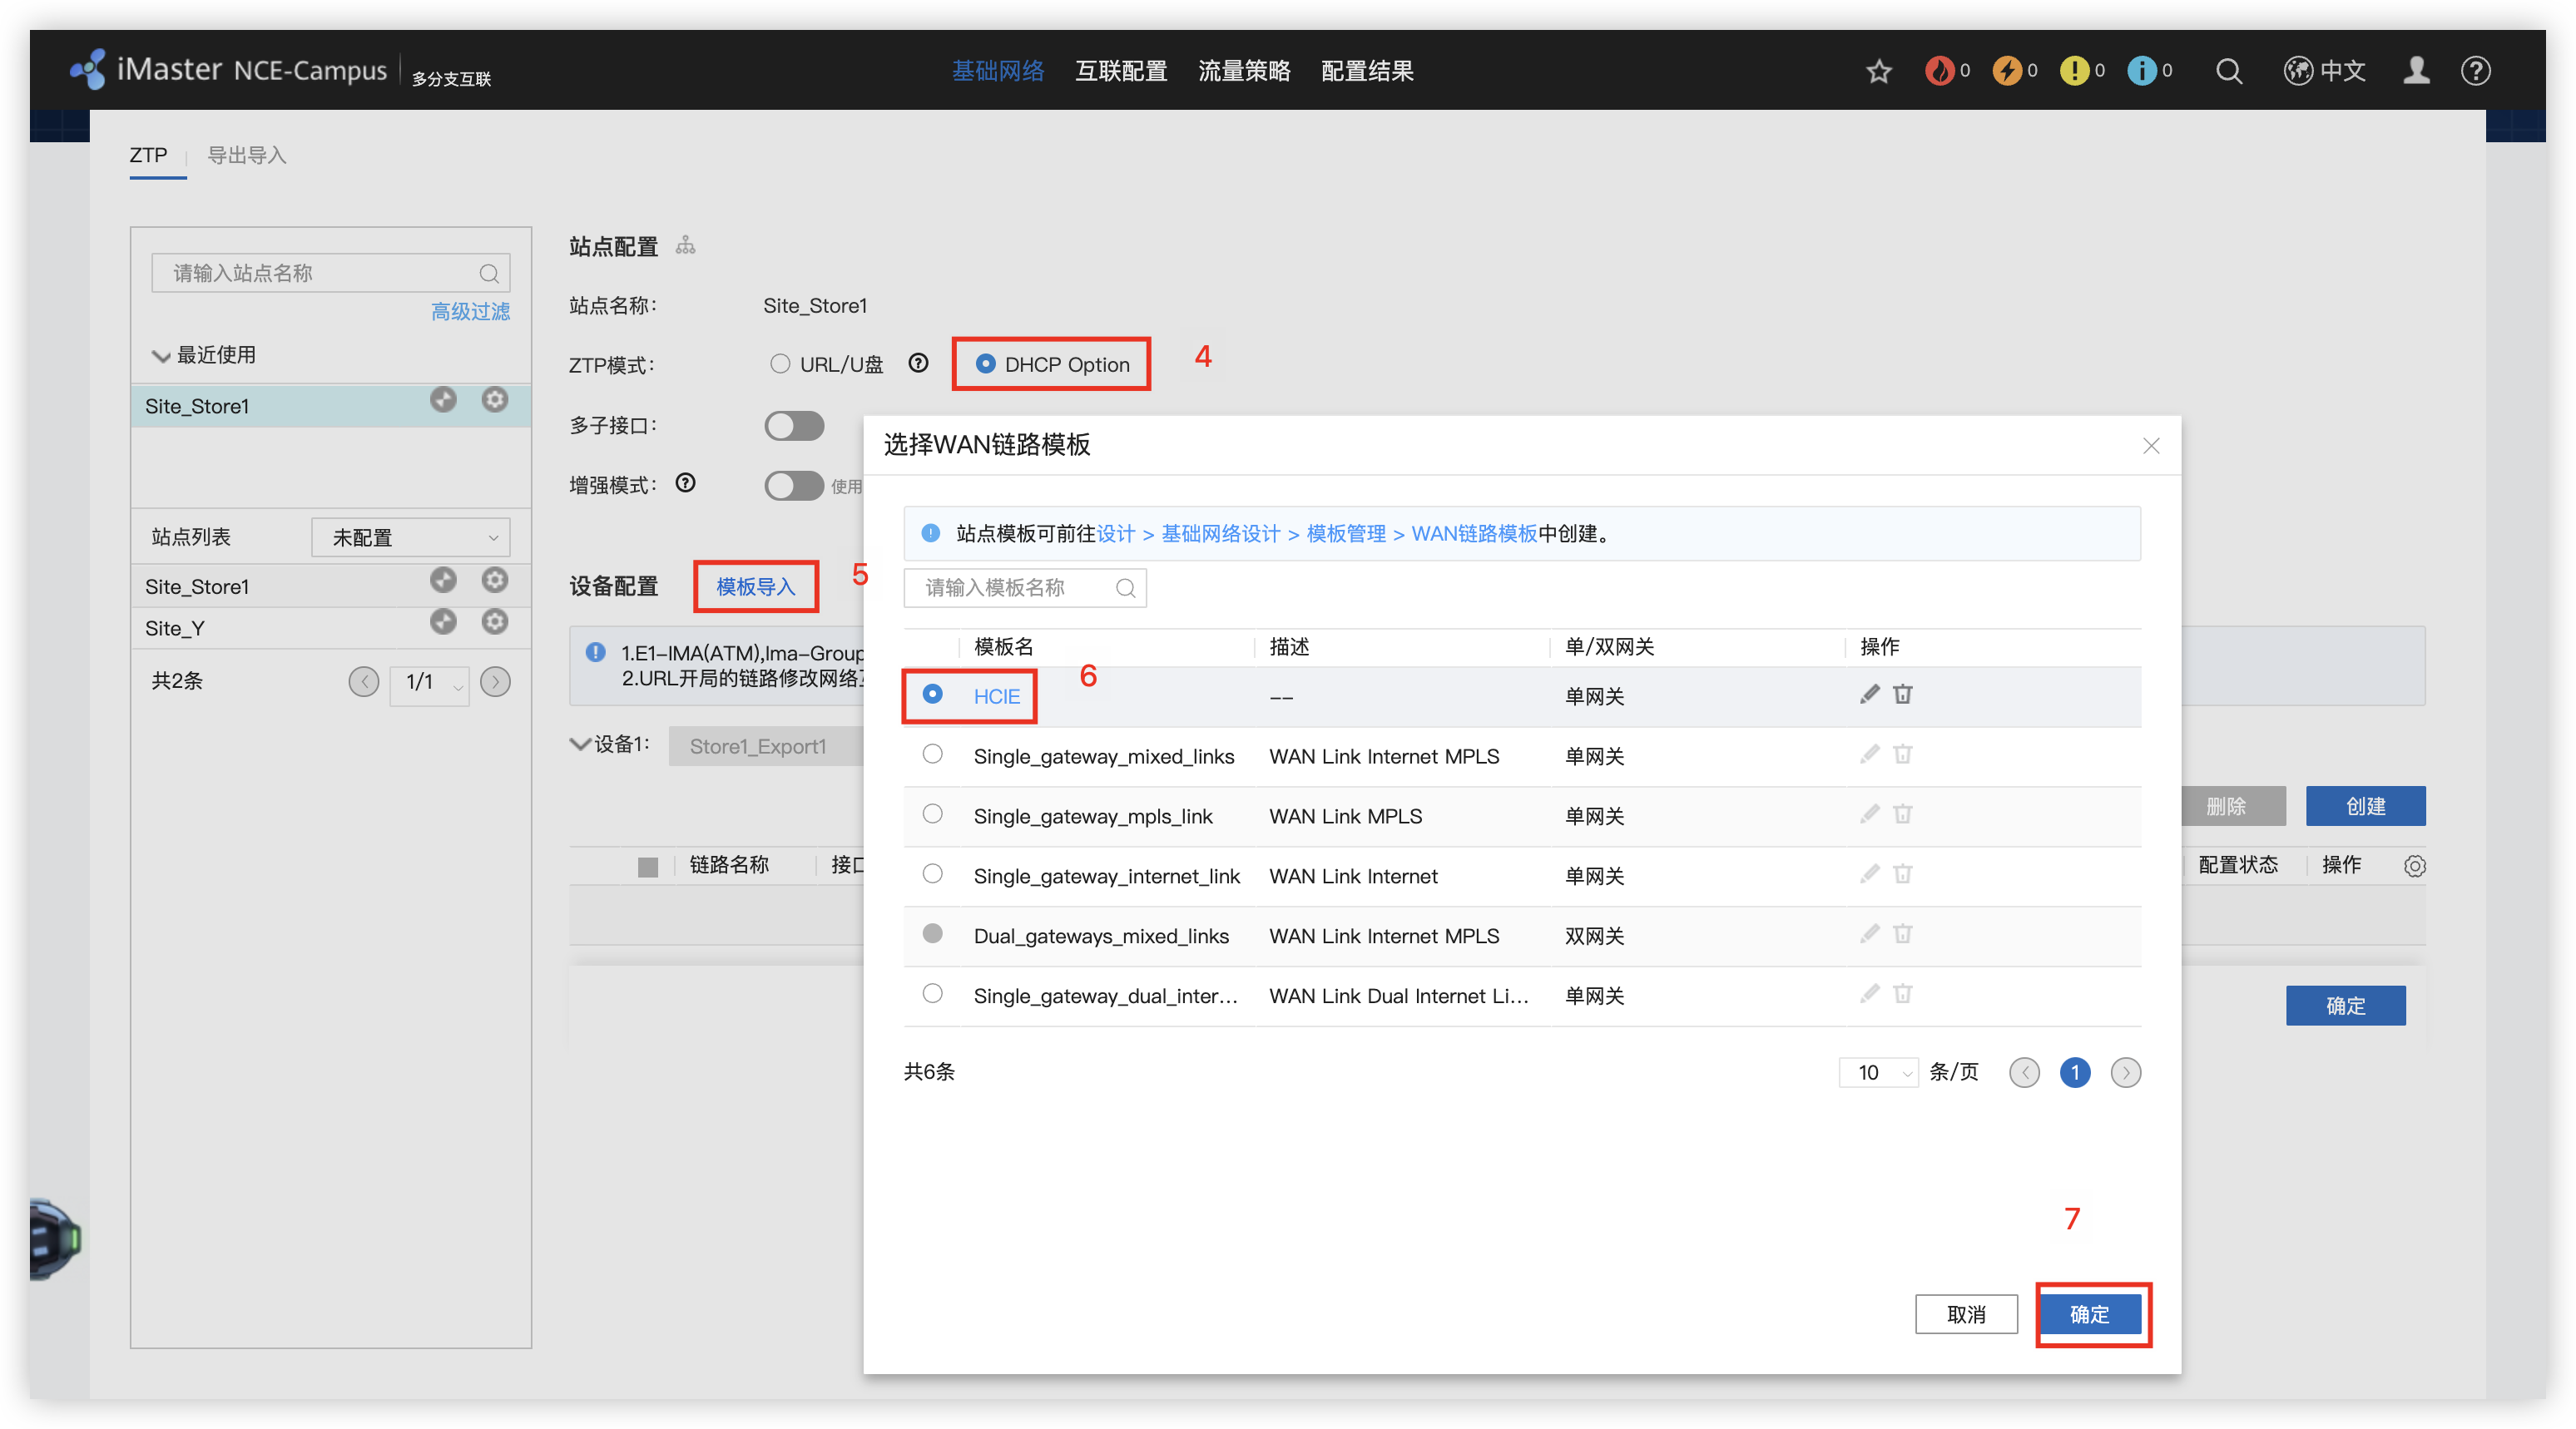Open table column settings gear icon
Screen dimensions: 2576x1429
tap(2414, 866)
